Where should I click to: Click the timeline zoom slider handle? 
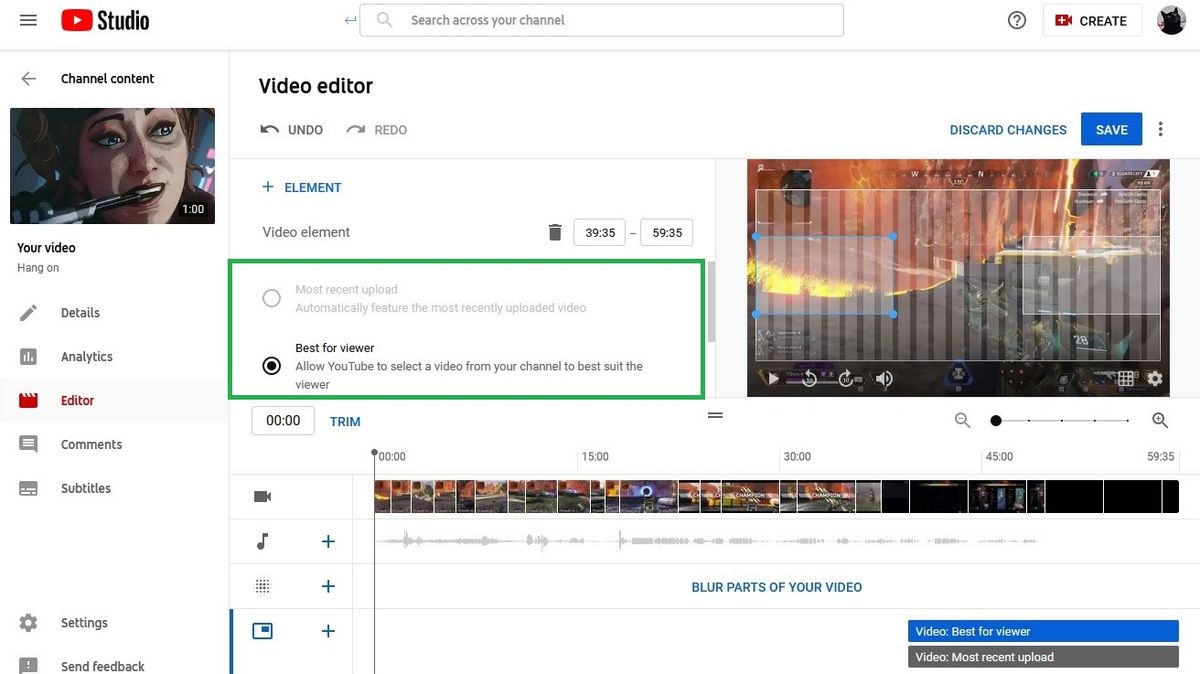[x=996, y=421]
